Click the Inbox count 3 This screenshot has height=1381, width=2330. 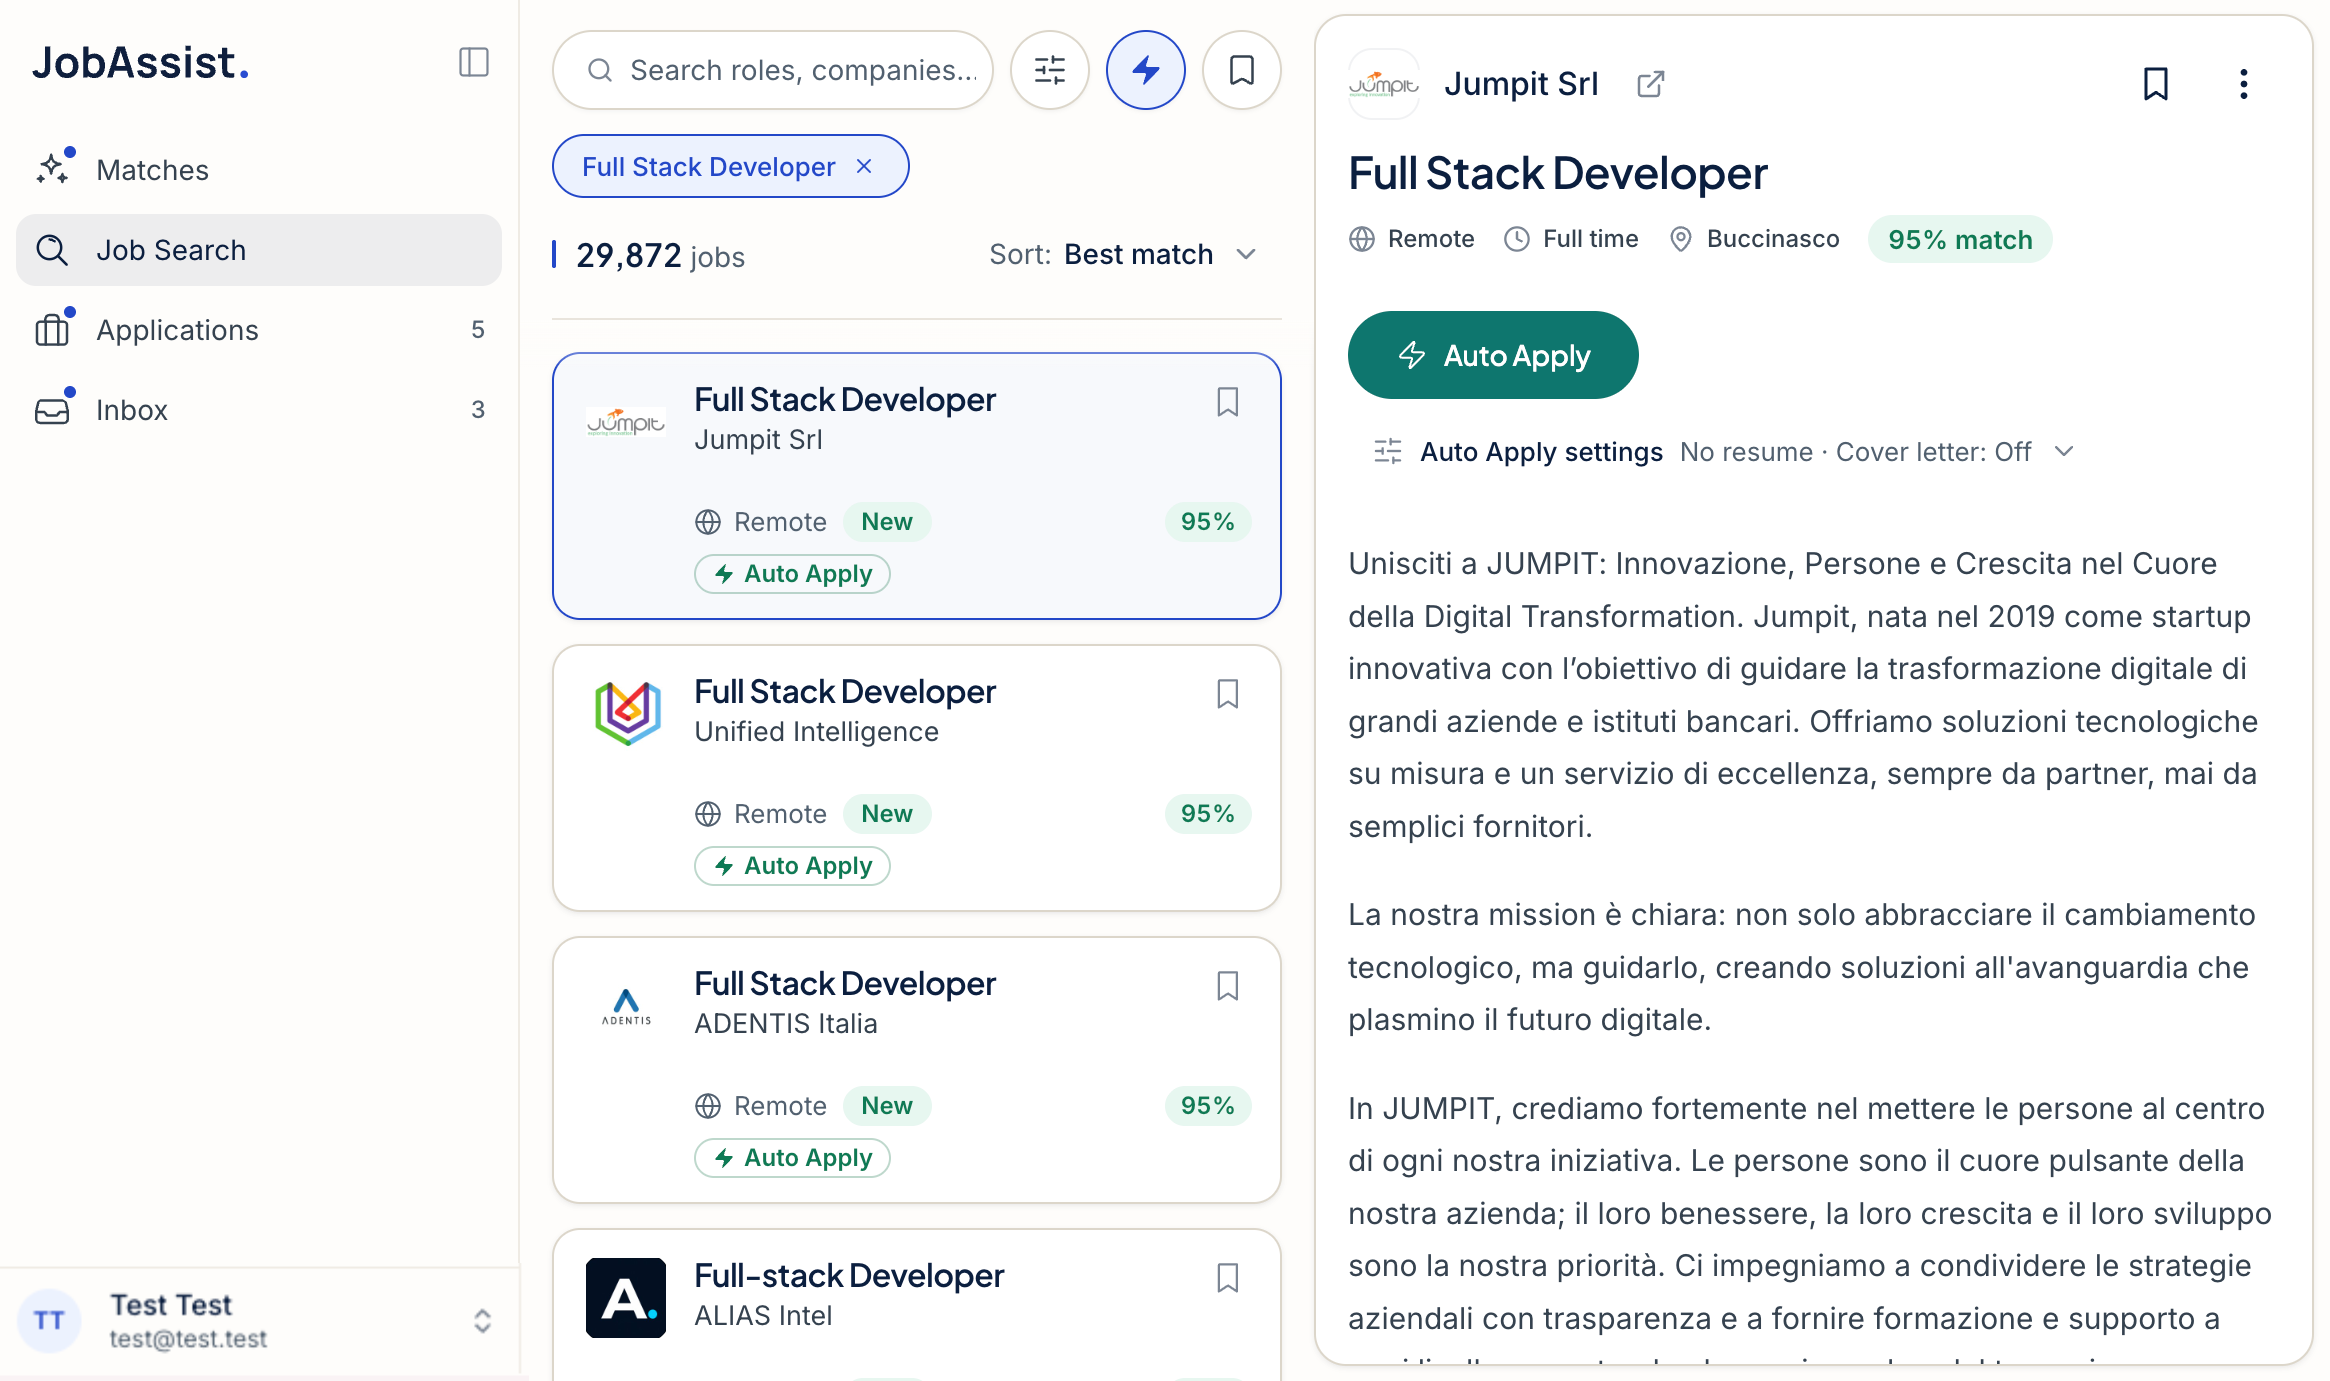pos(478,410)
